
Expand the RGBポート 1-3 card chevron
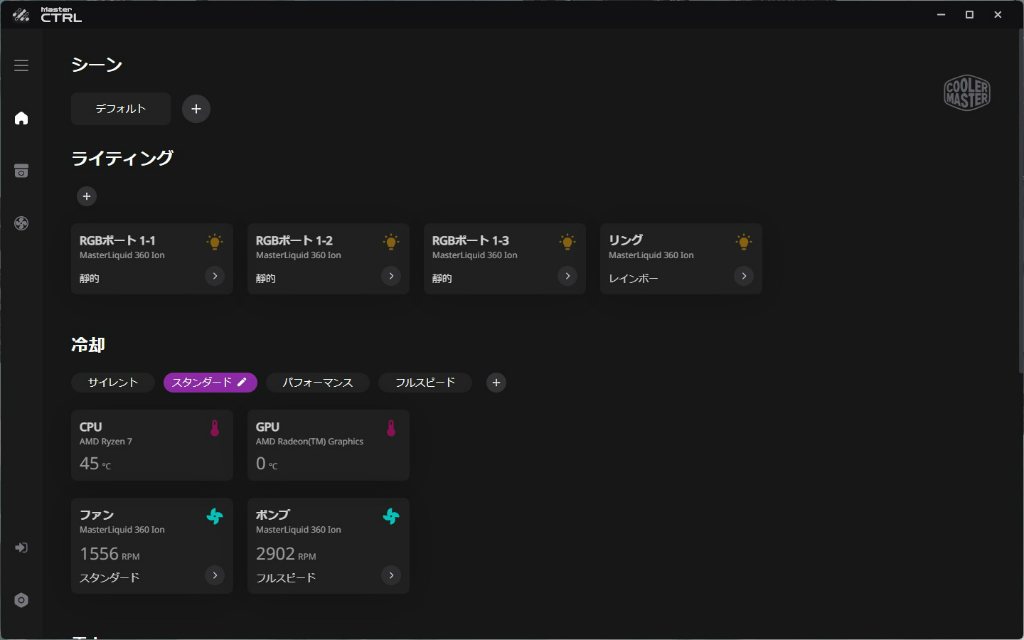point(567,276)
